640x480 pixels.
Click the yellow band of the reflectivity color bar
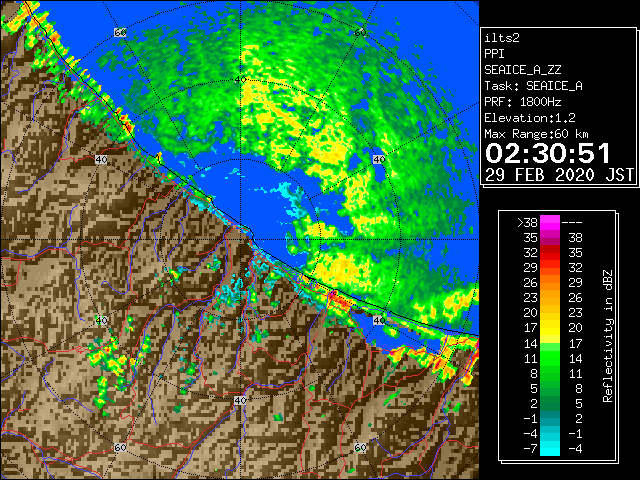pos(550,328)
